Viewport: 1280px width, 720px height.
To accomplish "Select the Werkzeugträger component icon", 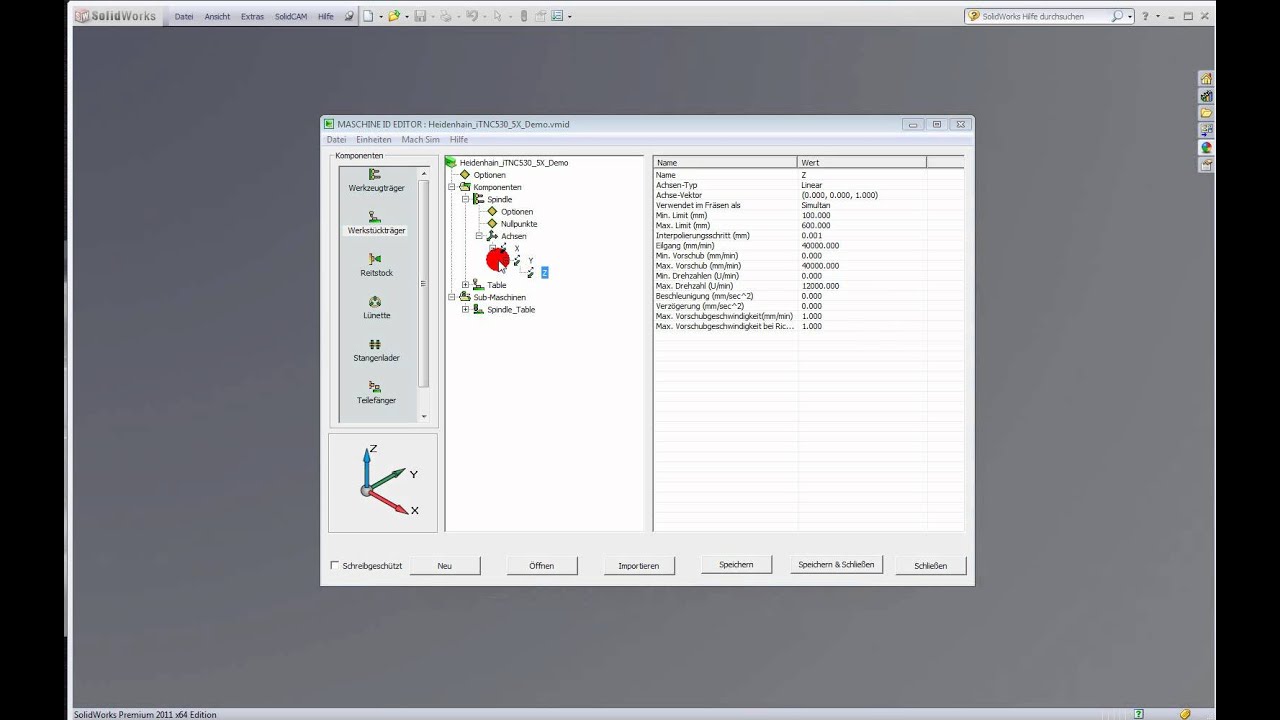I will (x=375, y=175).
